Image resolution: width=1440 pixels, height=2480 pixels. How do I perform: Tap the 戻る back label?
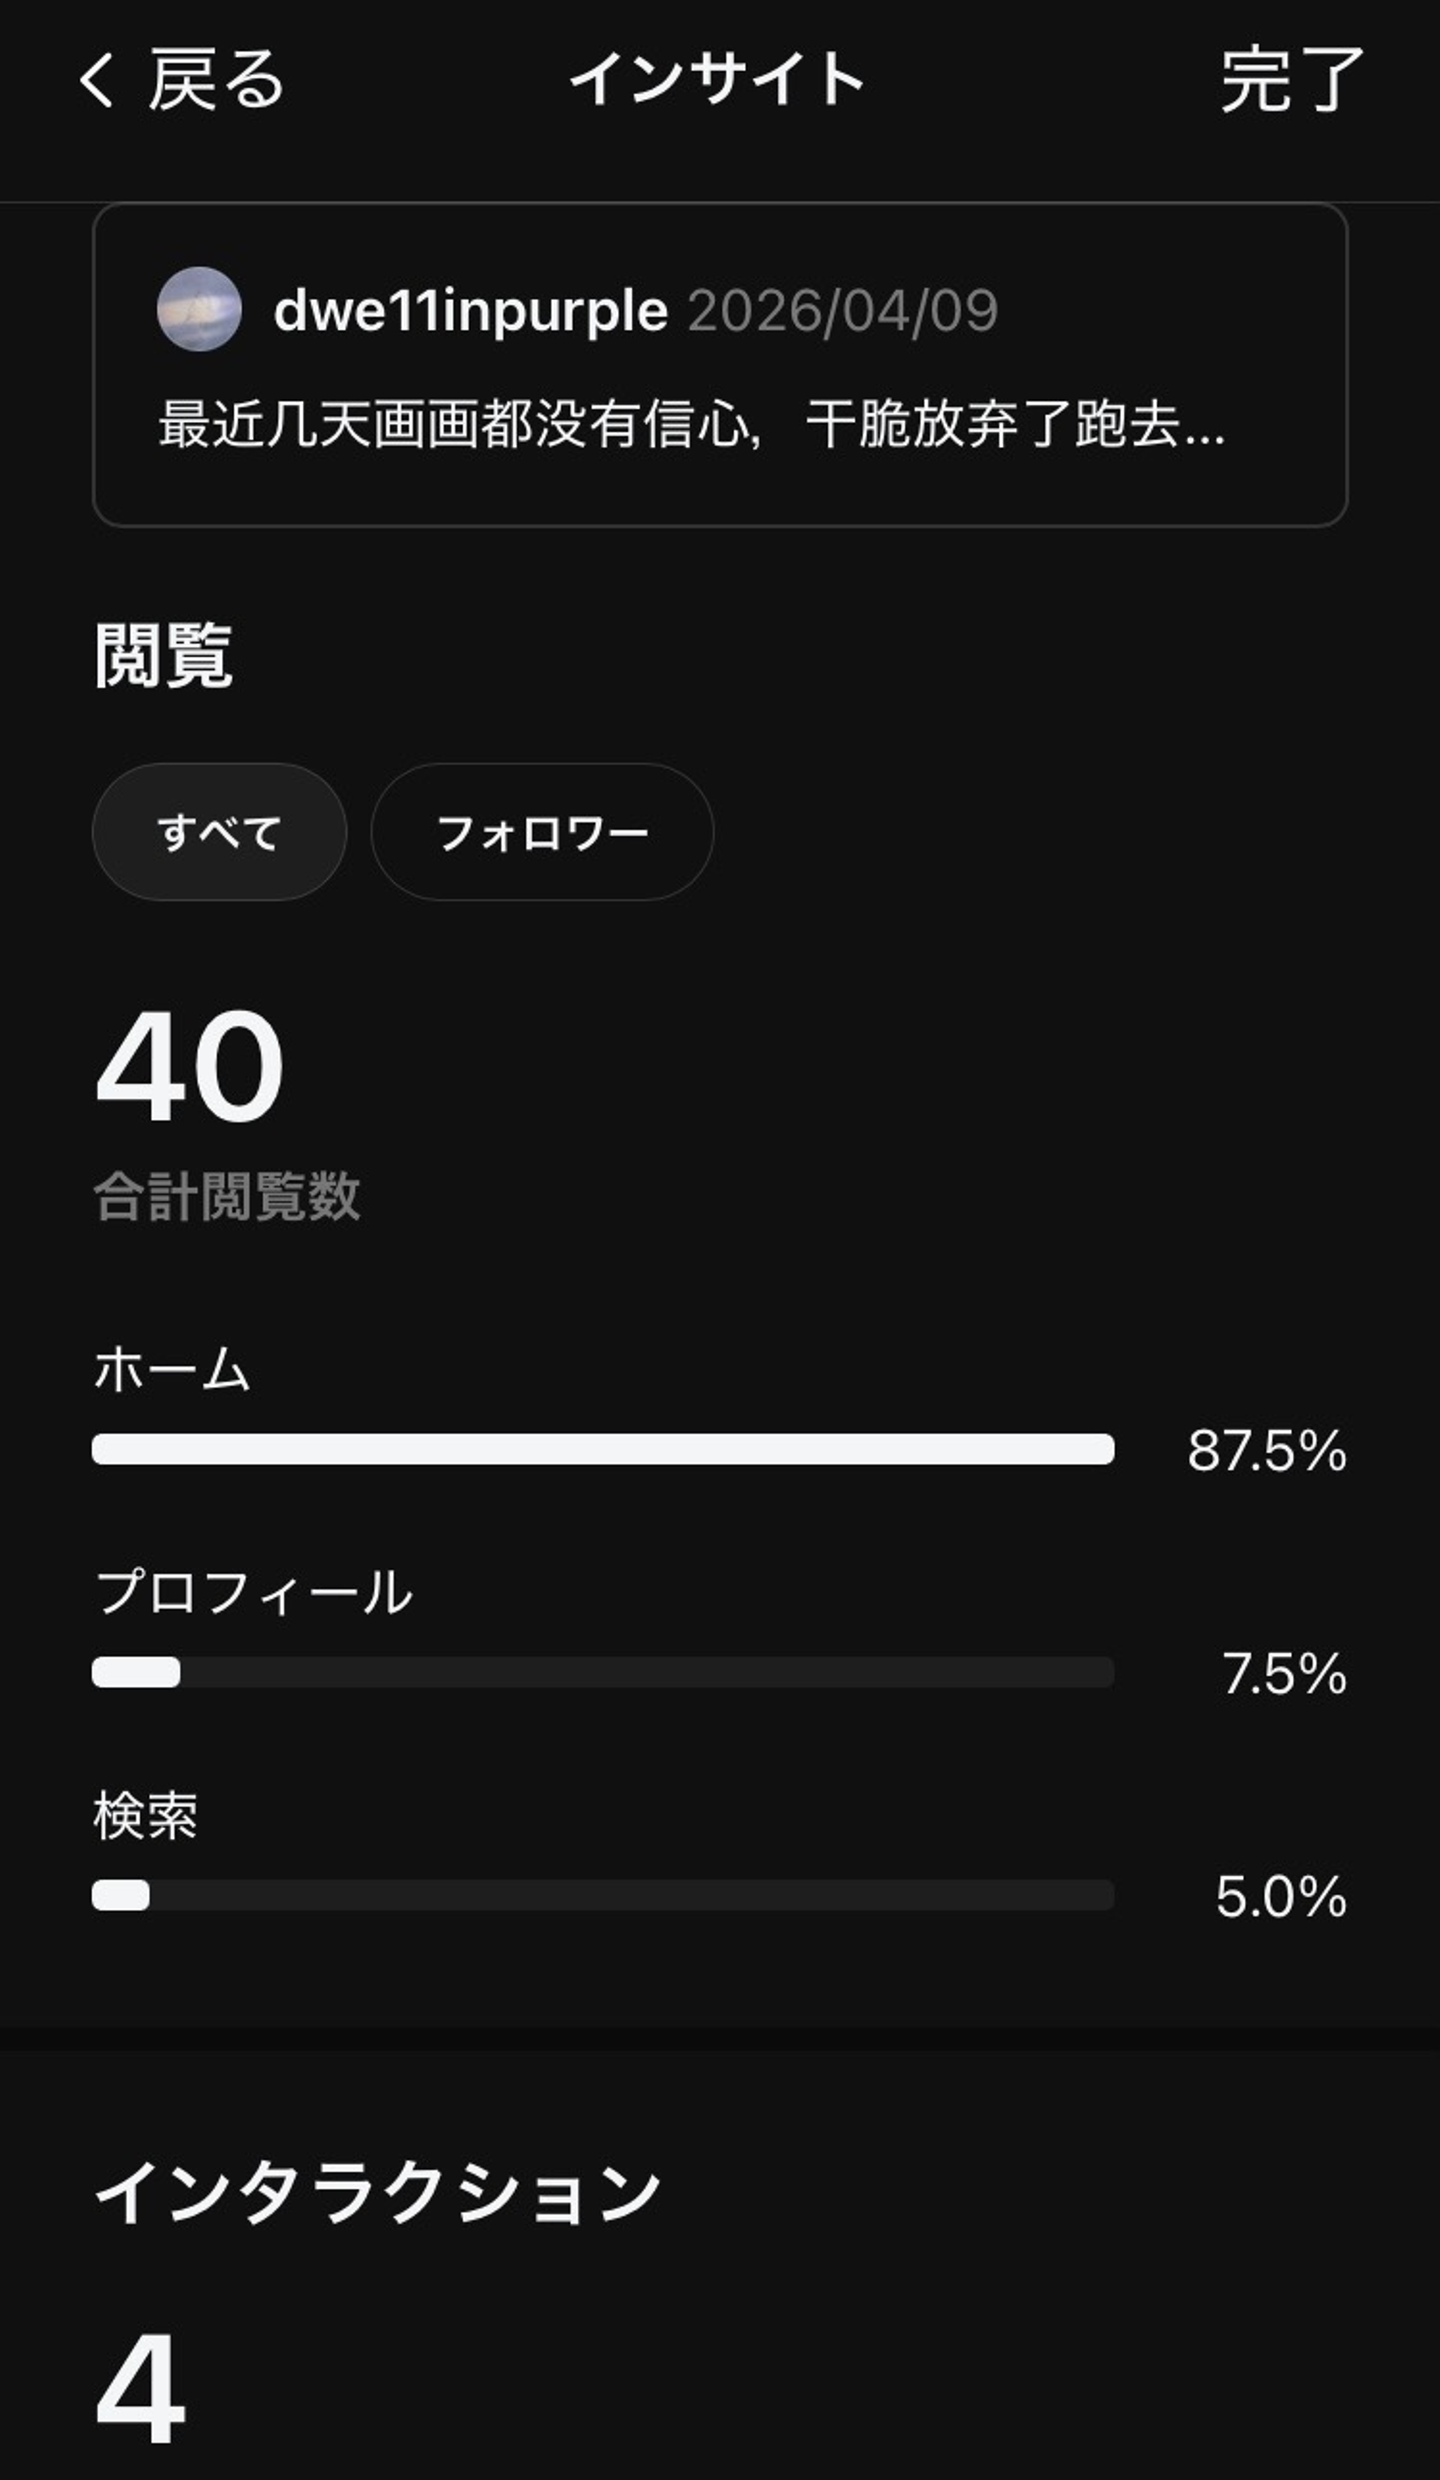(217, 80)
